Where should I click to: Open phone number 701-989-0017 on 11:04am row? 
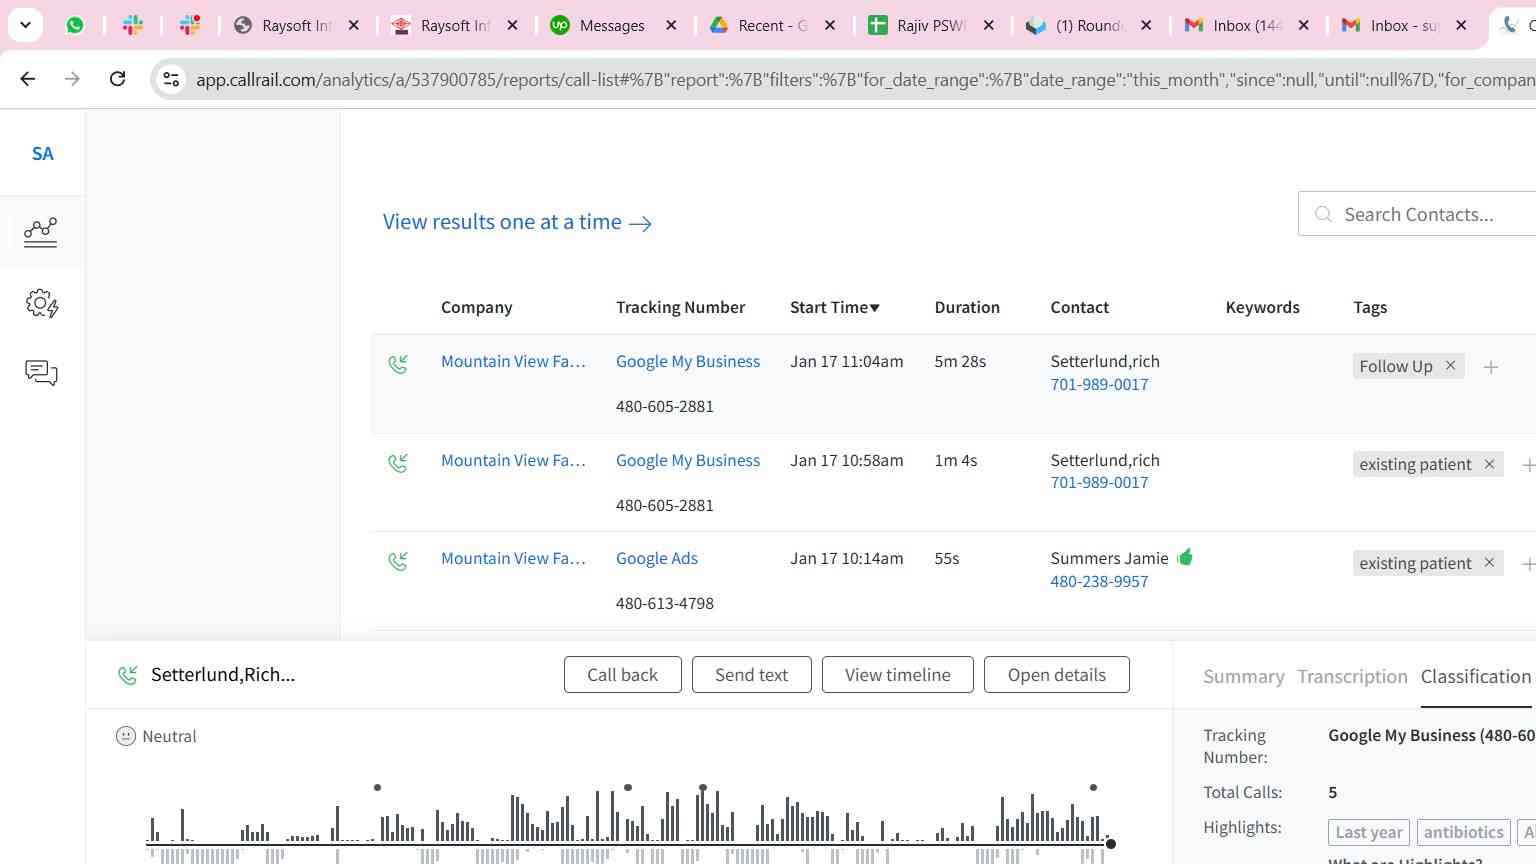(1099, 384)
